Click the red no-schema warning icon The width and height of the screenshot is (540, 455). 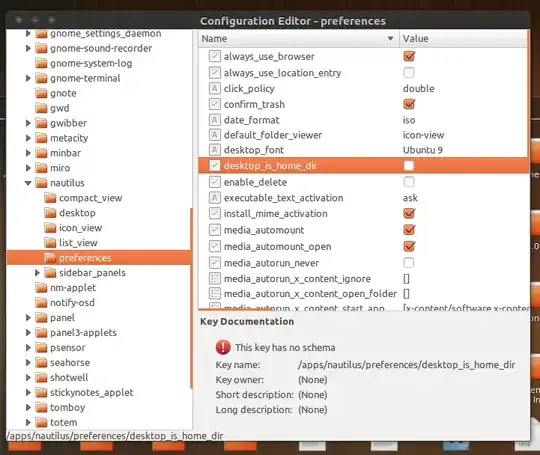point(223,347)
